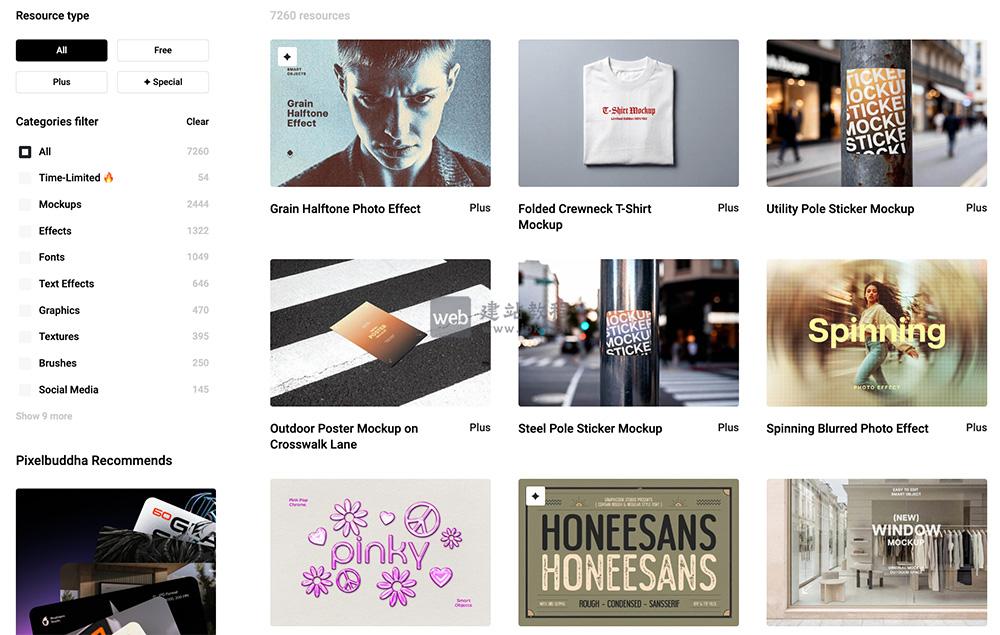View the pinky chrome text effect thumbnail
Image resolution: width=1000 pixels, height=635 pixels.
coord(380,552)
